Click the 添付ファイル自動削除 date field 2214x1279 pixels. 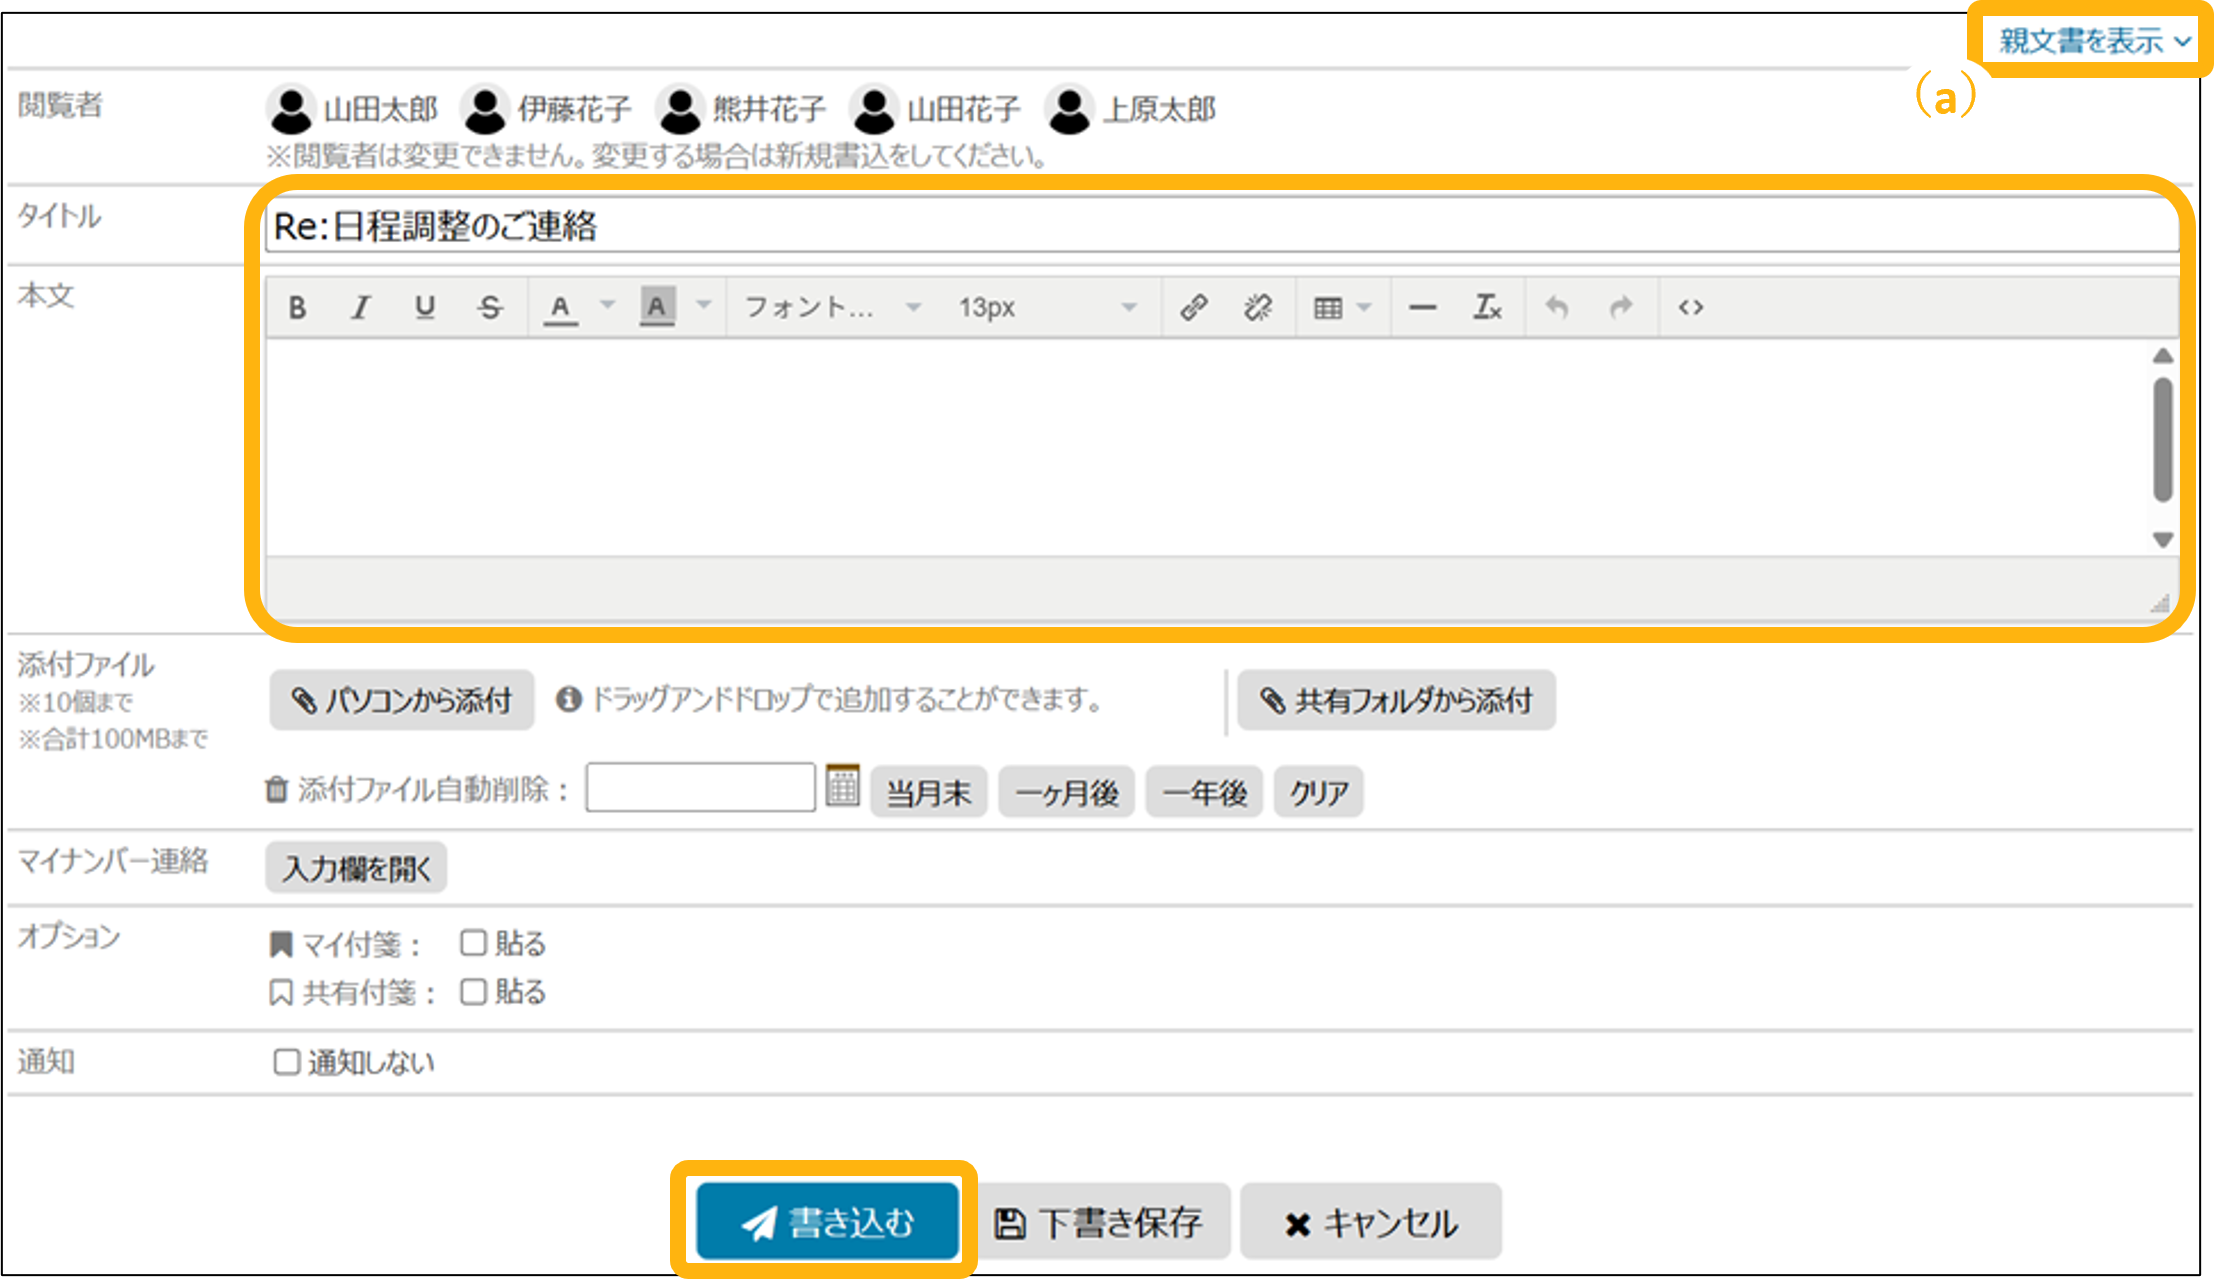tap(700, 788)
